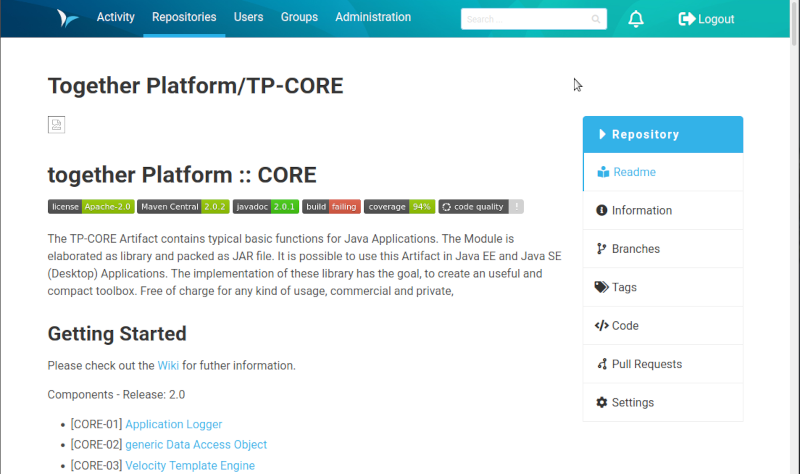
Task: Go to the Branches sidebar entry
Action: [x=663, y=248]
